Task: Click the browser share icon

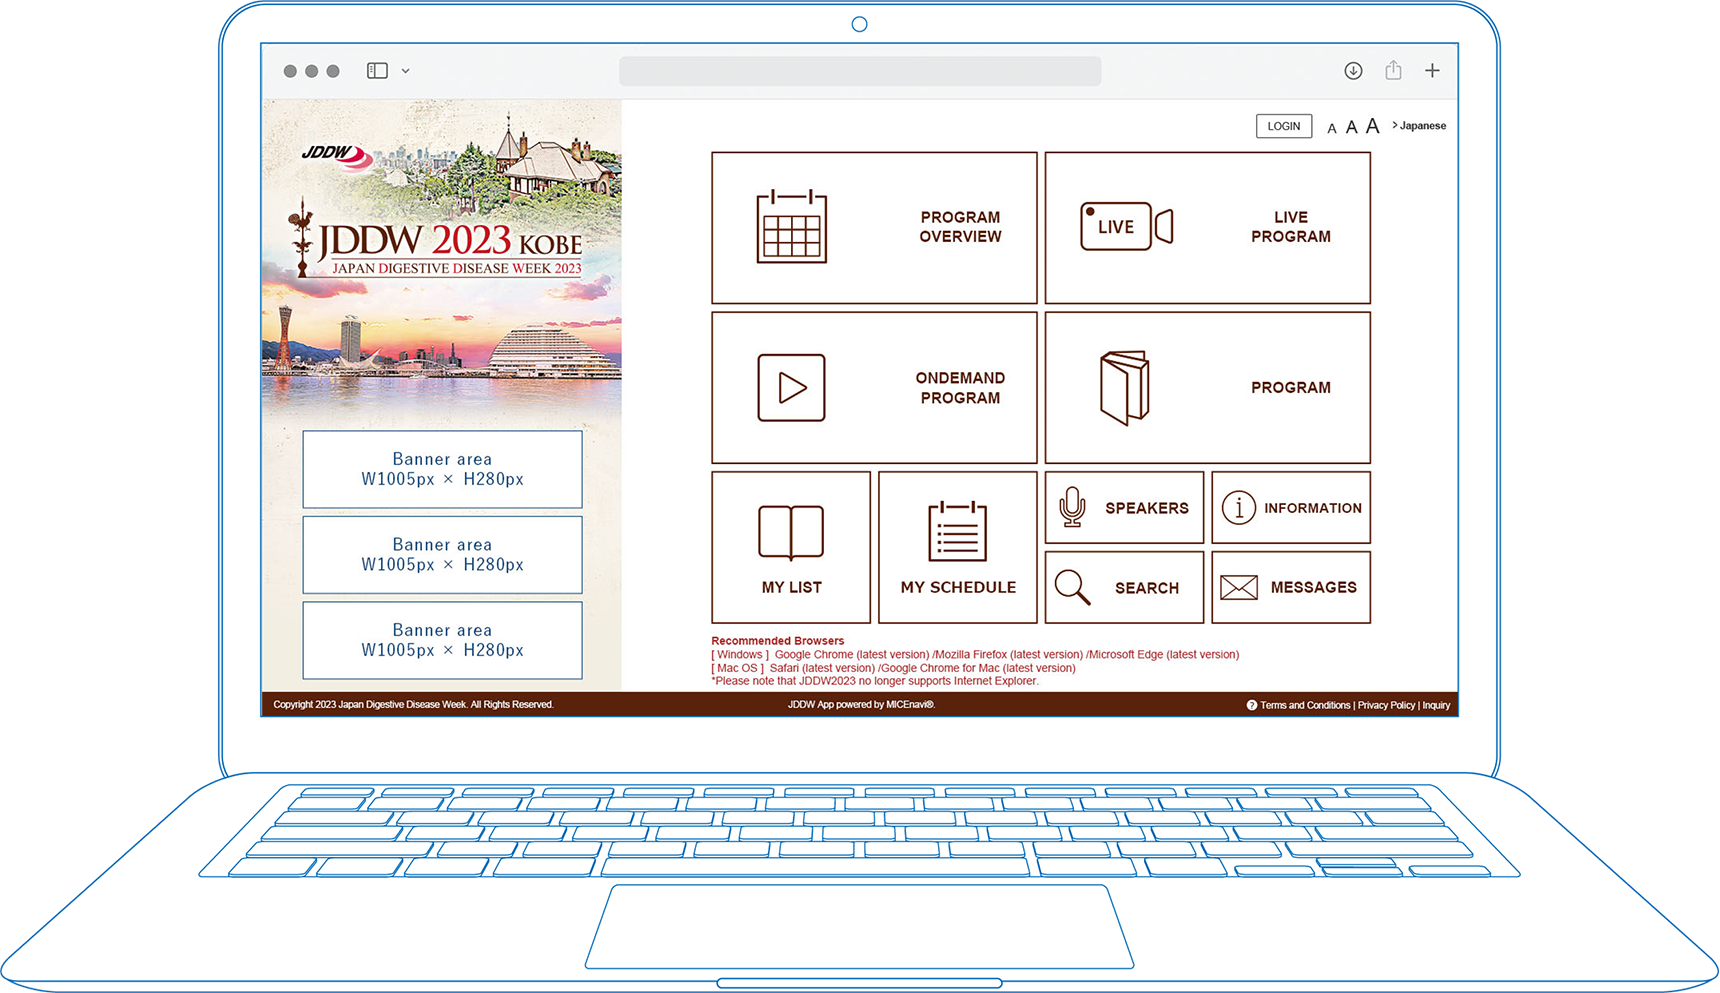Action: pos(1393,69)
